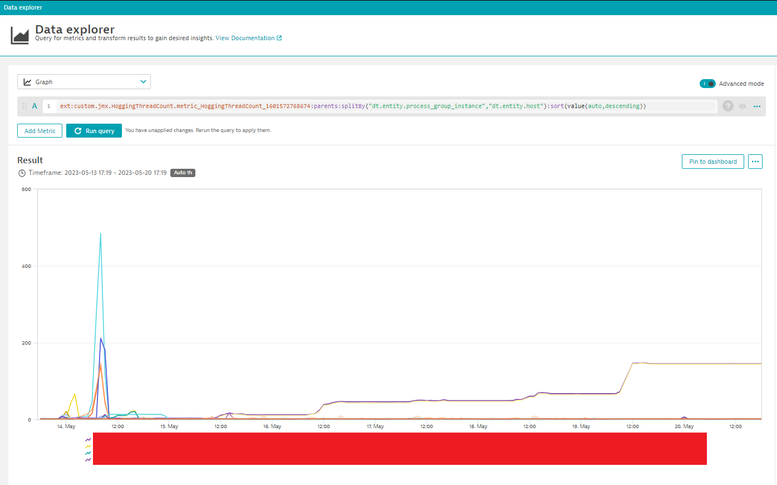Select the query A letter label

click(x=35, y=106)
